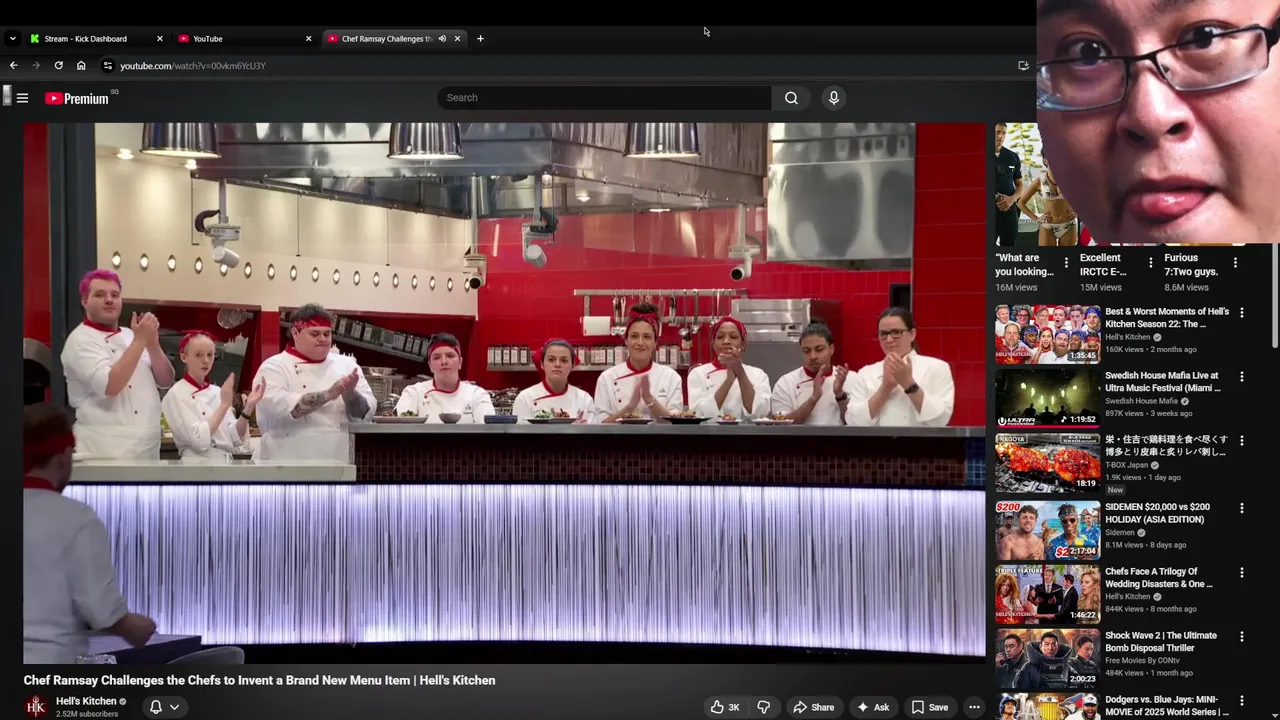Go back to the previous page

click(13, 65)
